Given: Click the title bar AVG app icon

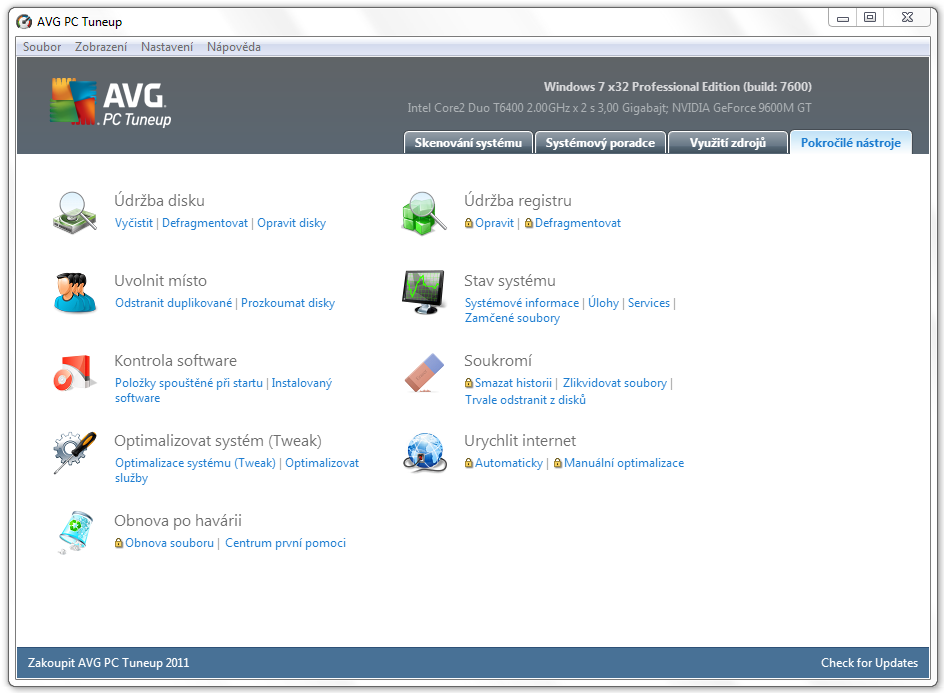Looking at the screenshot, I should coord(24,22).
